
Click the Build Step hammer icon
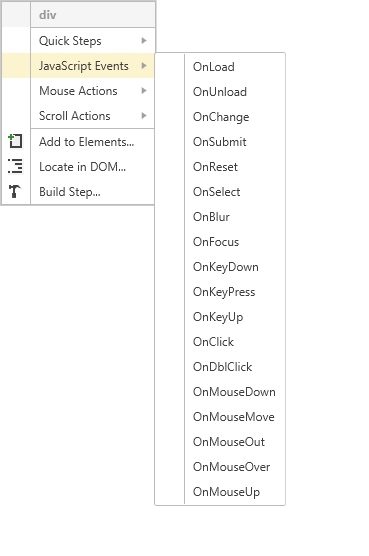pos(15,191)
